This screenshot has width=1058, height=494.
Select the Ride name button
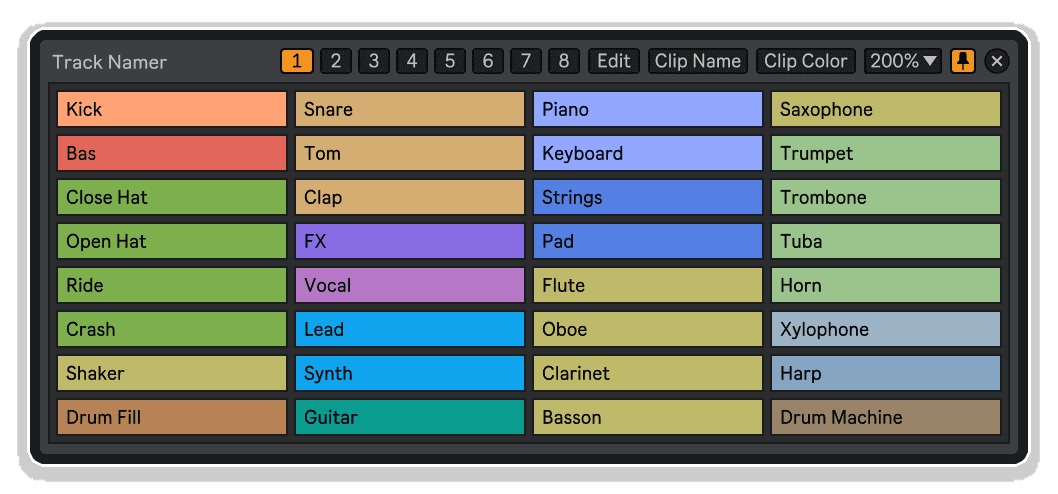pos(172,285)
